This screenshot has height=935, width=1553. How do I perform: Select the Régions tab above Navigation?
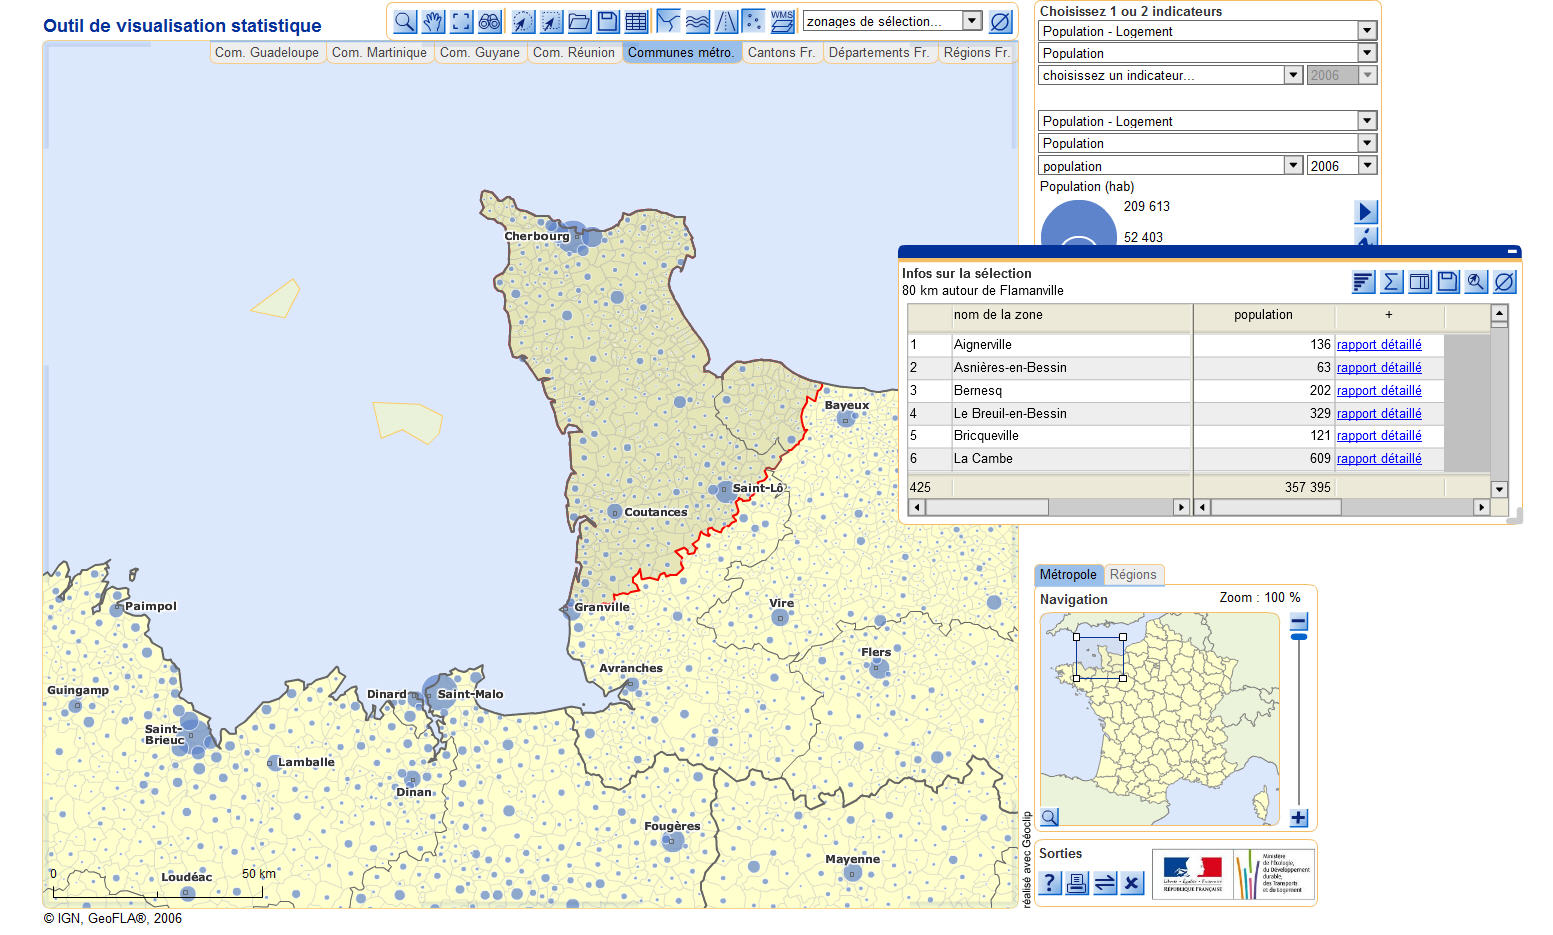[1132, 575]
